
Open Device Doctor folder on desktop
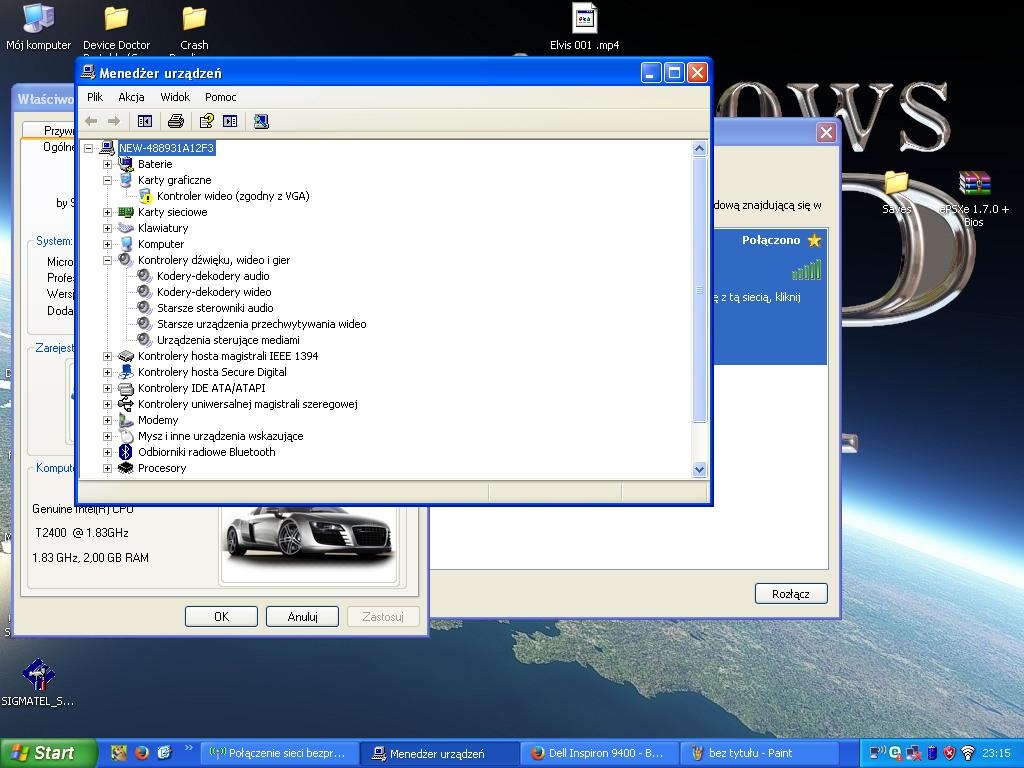(116, 27)
